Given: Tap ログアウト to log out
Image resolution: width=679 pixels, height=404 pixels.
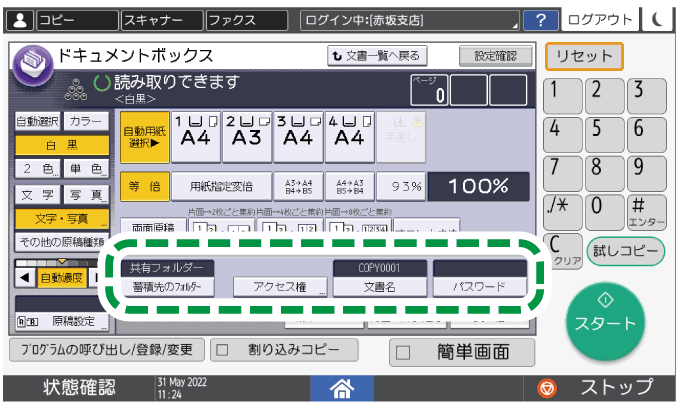Looking at the screenshot, I should (600, 20).
